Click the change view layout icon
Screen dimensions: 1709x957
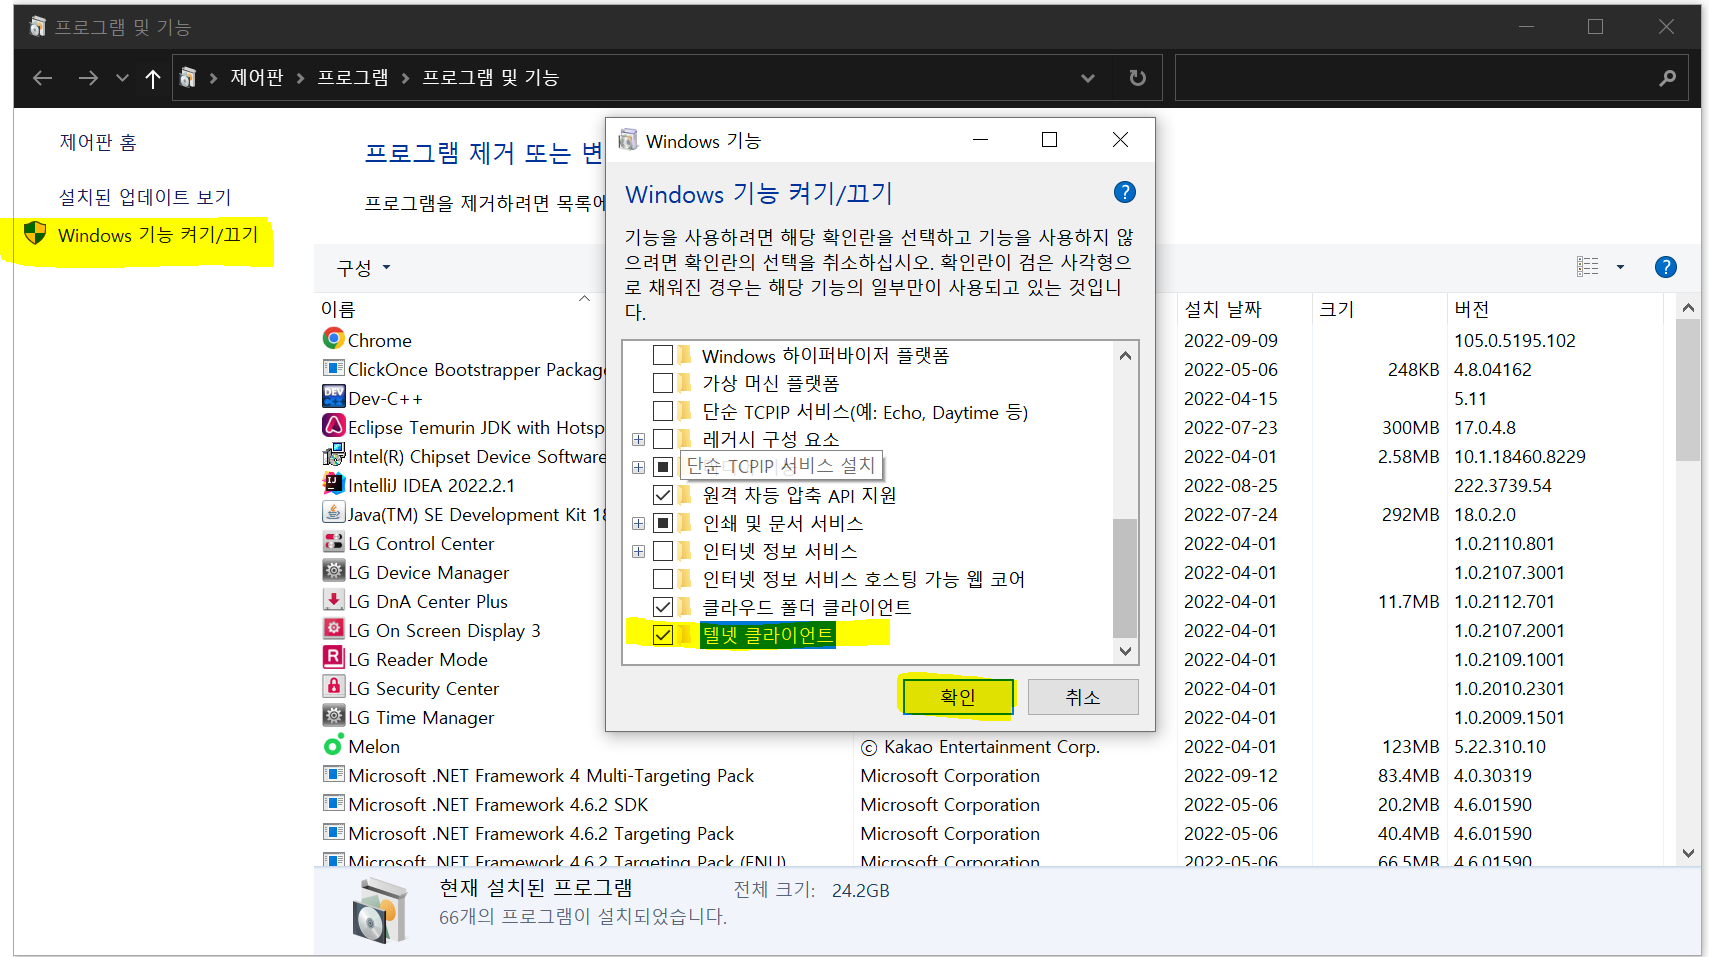click(x=1587, y=267)
